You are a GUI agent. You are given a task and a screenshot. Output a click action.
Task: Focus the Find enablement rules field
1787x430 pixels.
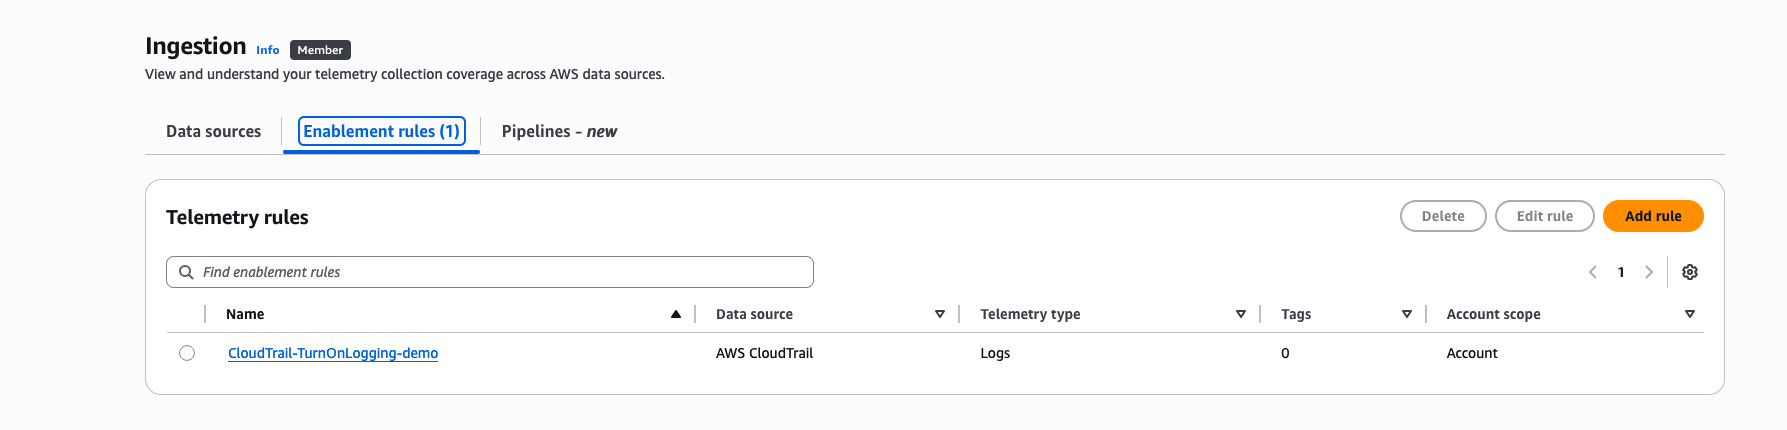pyautogui.click(x=490, y=272)
